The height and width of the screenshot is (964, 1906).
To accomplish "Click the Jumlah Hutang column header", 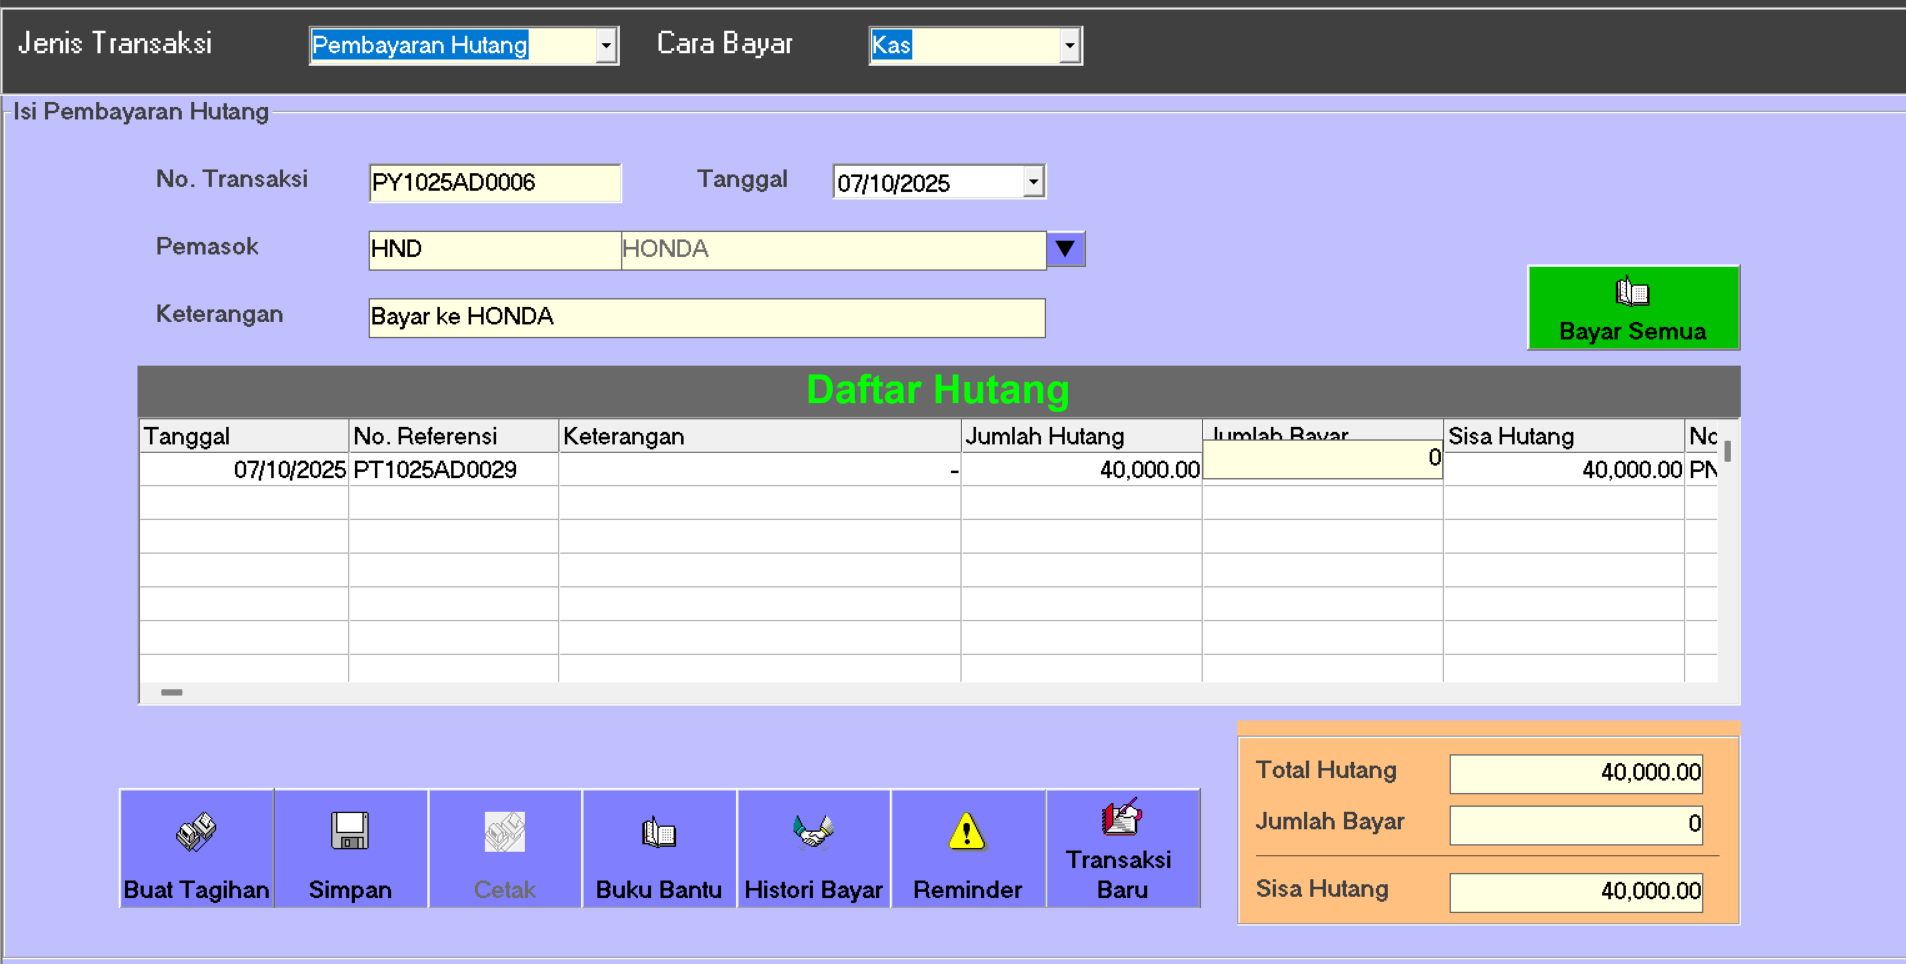I will pyautogui.click(x=1080, y=436).
